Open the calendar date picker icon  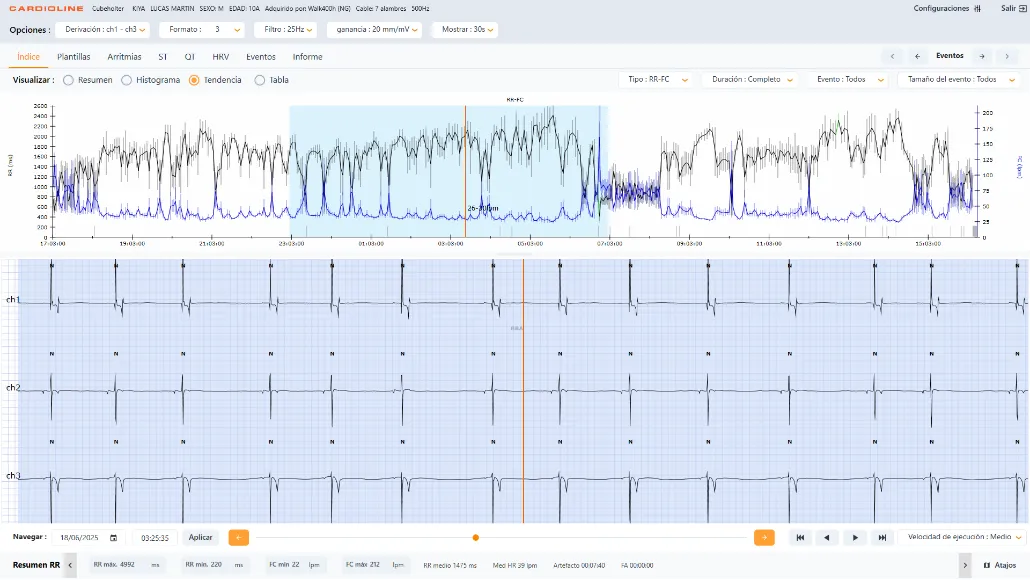(x=113, y=538)
